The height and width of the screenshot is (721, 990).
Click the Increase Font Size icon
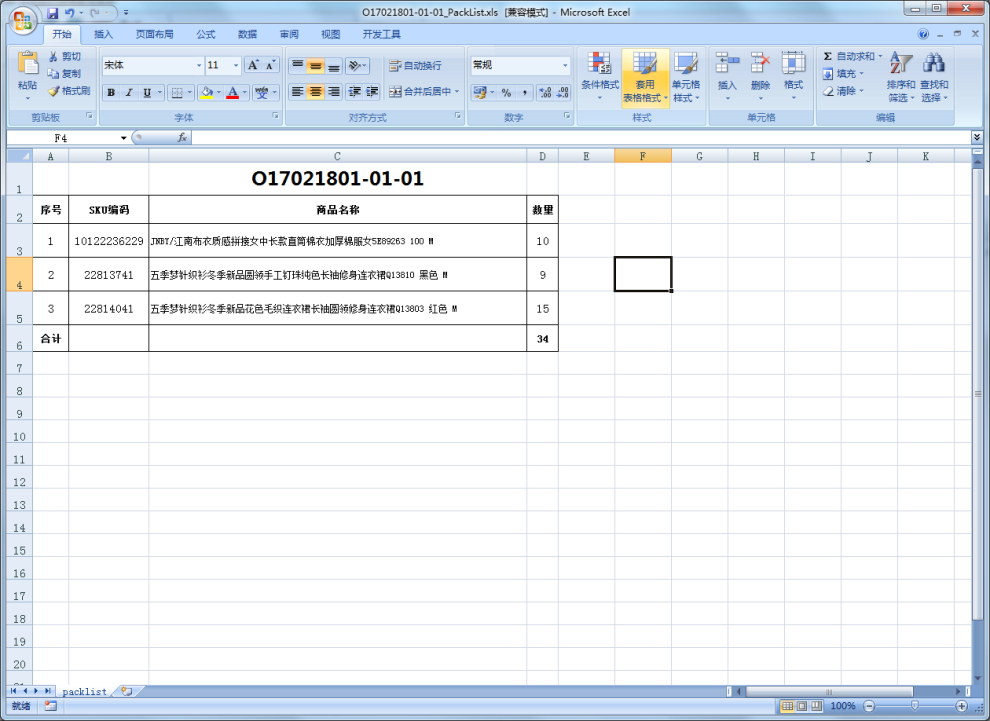coord(253,65)
